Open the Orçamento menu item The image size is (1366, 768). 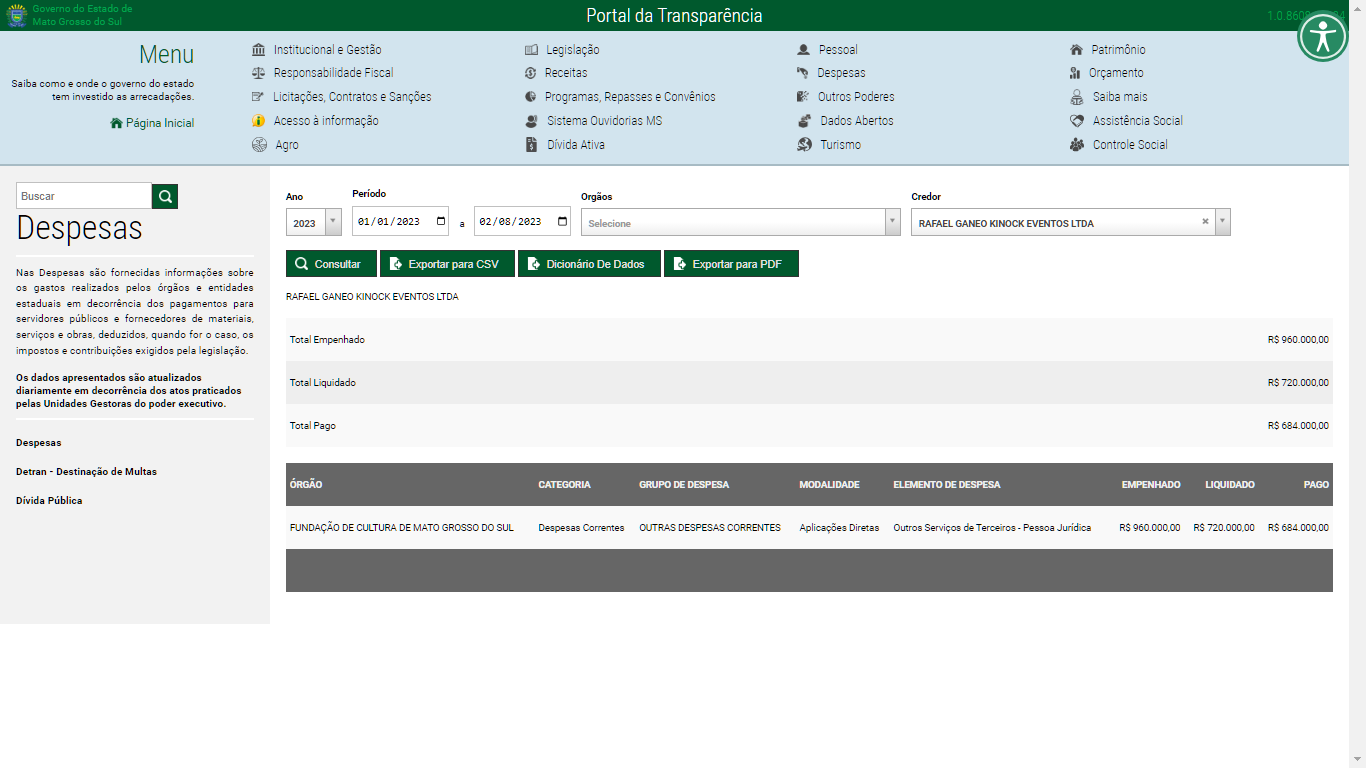point(1116,73)
